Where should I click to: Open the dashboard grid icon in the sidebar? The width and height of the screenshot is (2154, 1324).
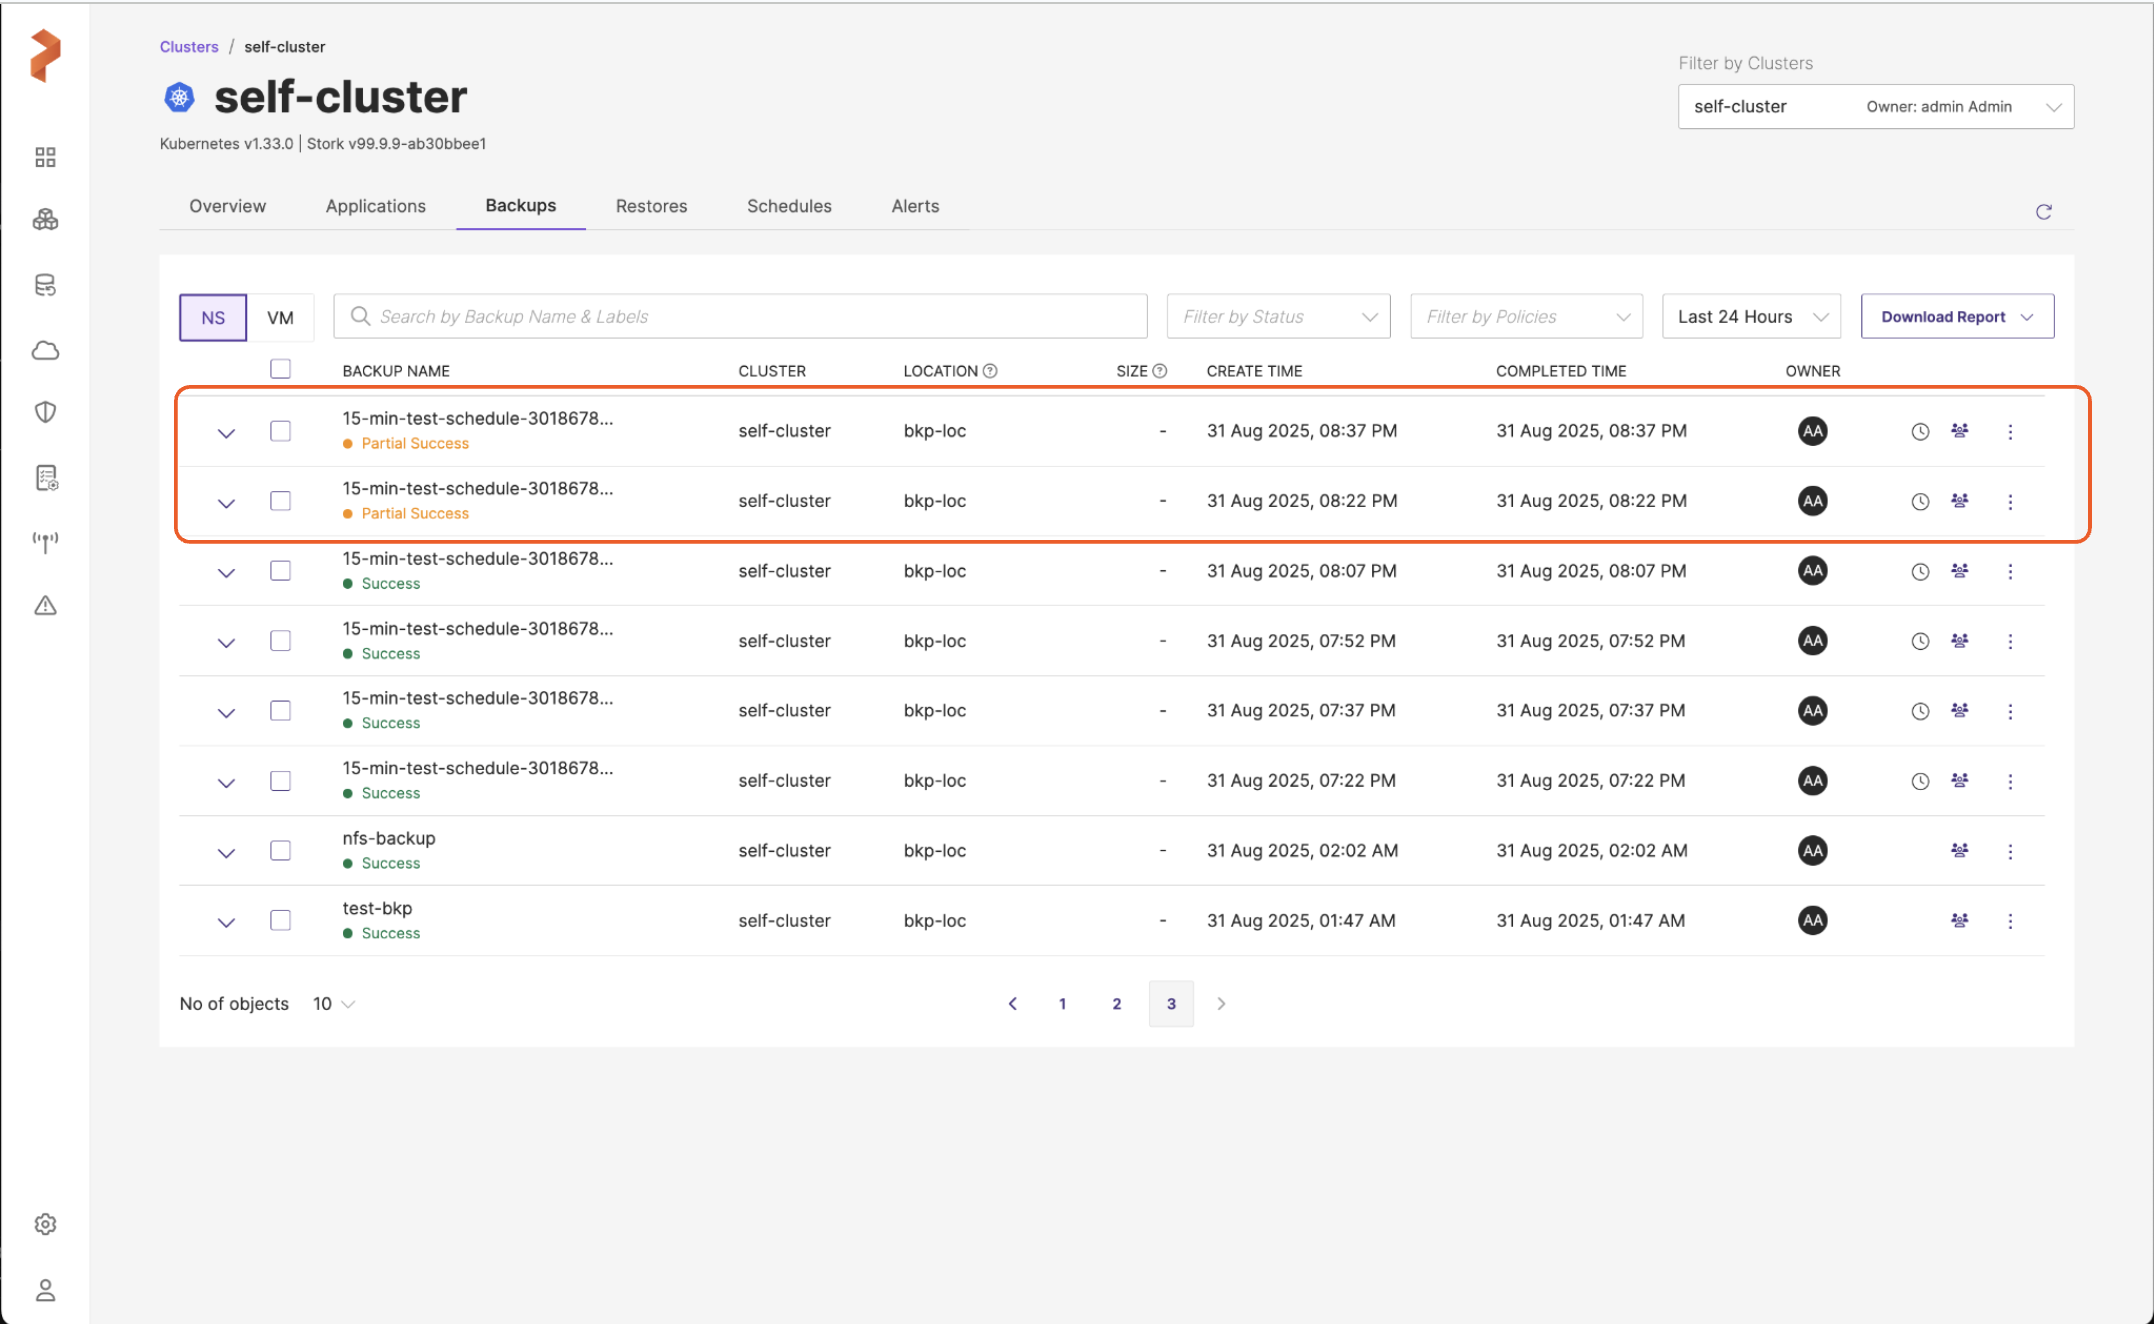pos(45,157)
